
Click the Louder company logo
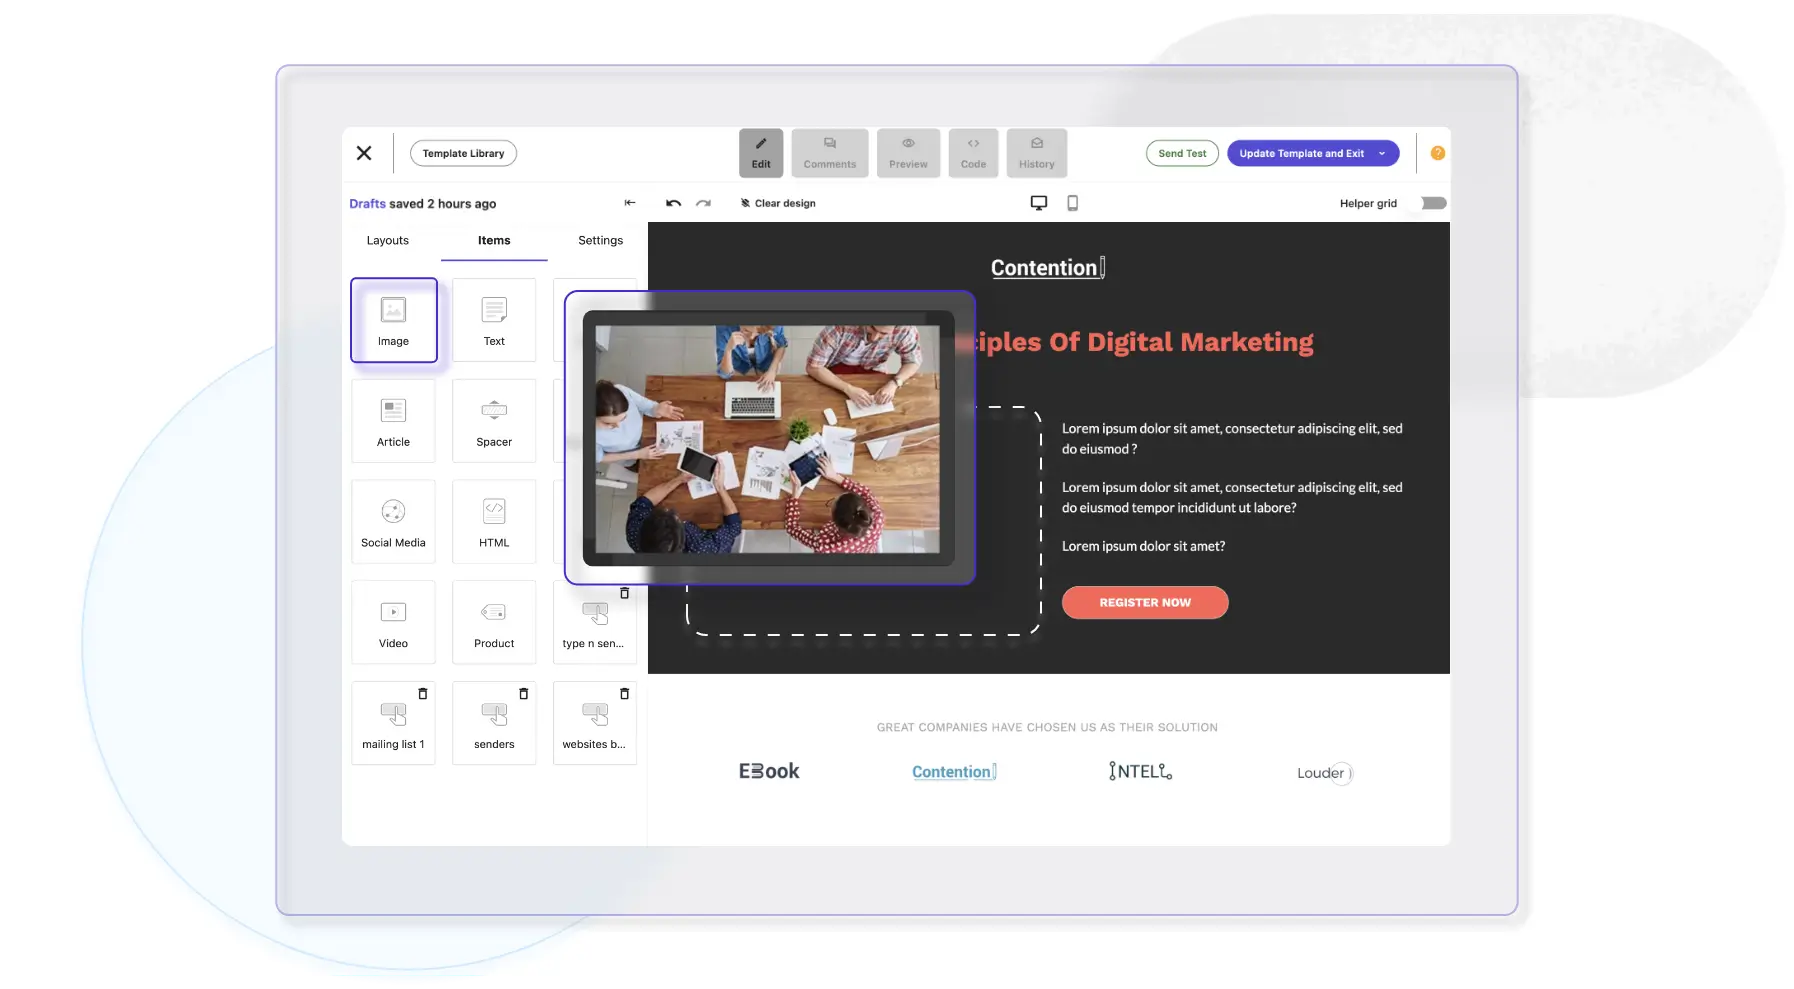tap(1324, 773)
